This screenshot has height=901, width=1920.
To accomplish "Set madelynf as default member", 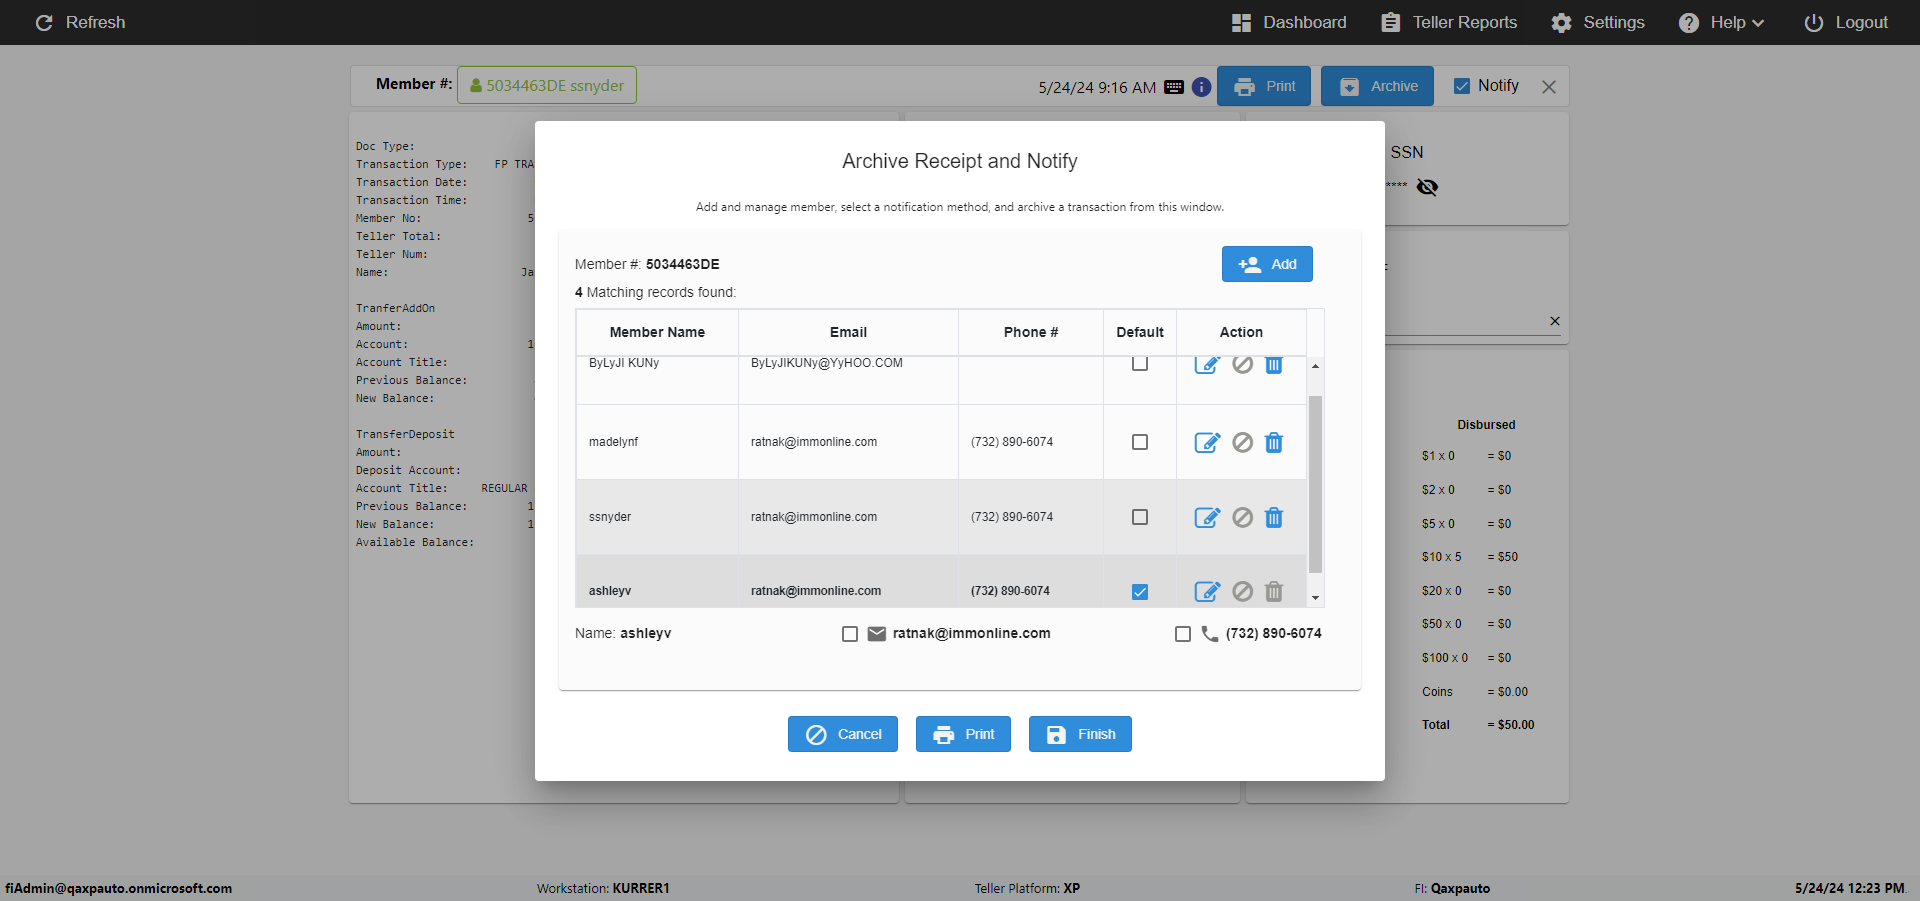I will point(1140,442).
